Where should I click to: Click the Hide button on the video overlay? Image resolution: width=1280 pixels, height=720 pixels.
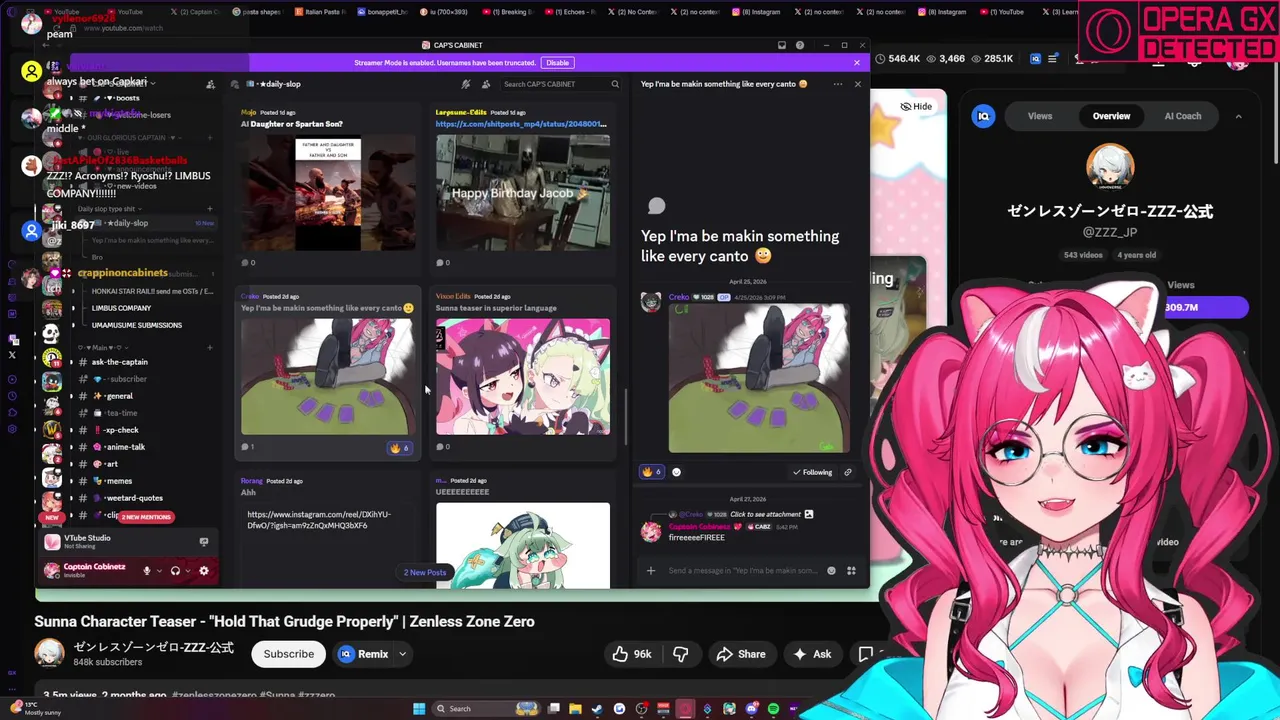click(x=916, y=106)
